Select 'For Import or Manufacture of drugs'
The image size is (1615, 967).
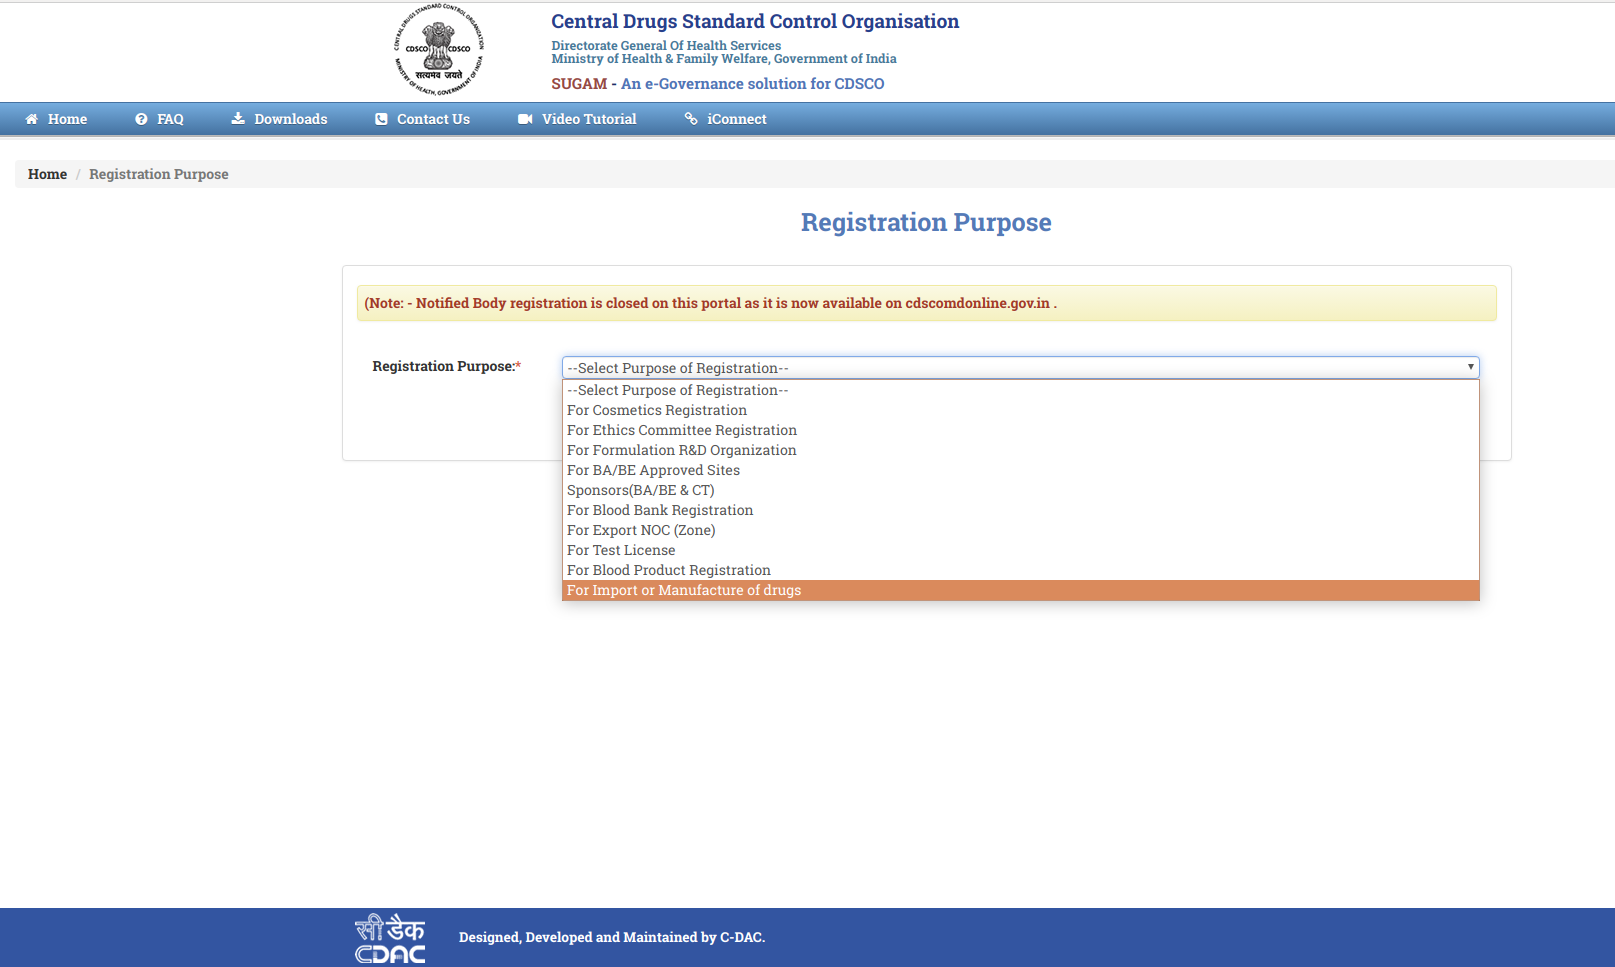(684, 590)
